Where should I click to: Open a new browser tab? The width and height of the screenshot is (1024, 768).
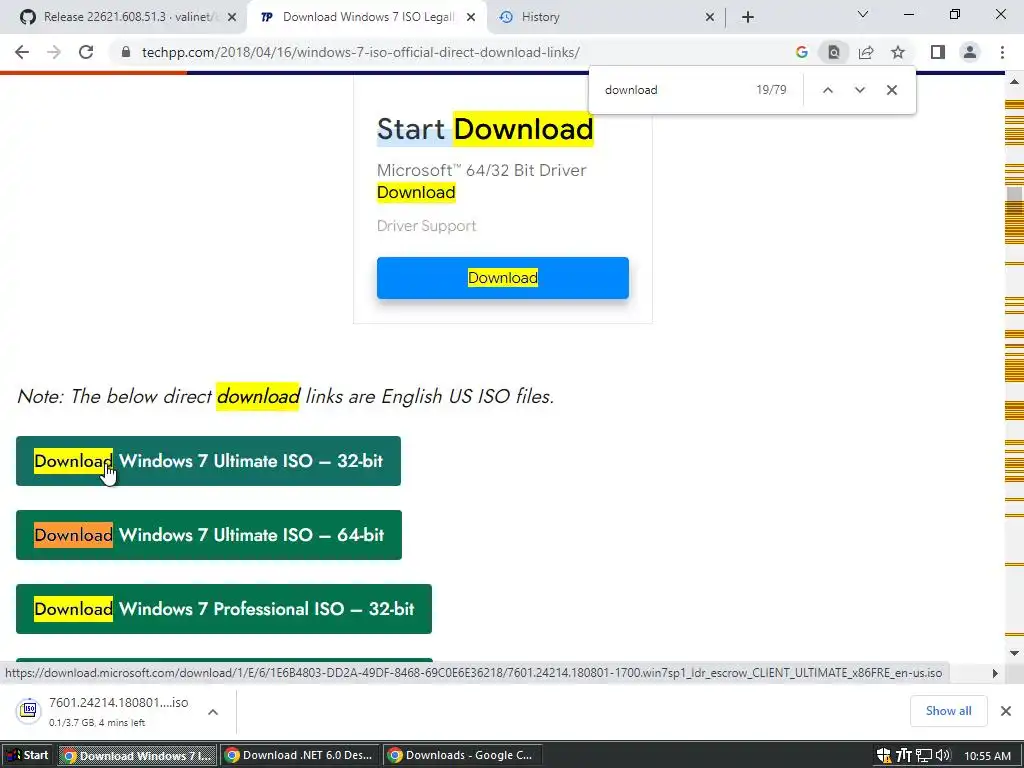click(x=748, y=17)
